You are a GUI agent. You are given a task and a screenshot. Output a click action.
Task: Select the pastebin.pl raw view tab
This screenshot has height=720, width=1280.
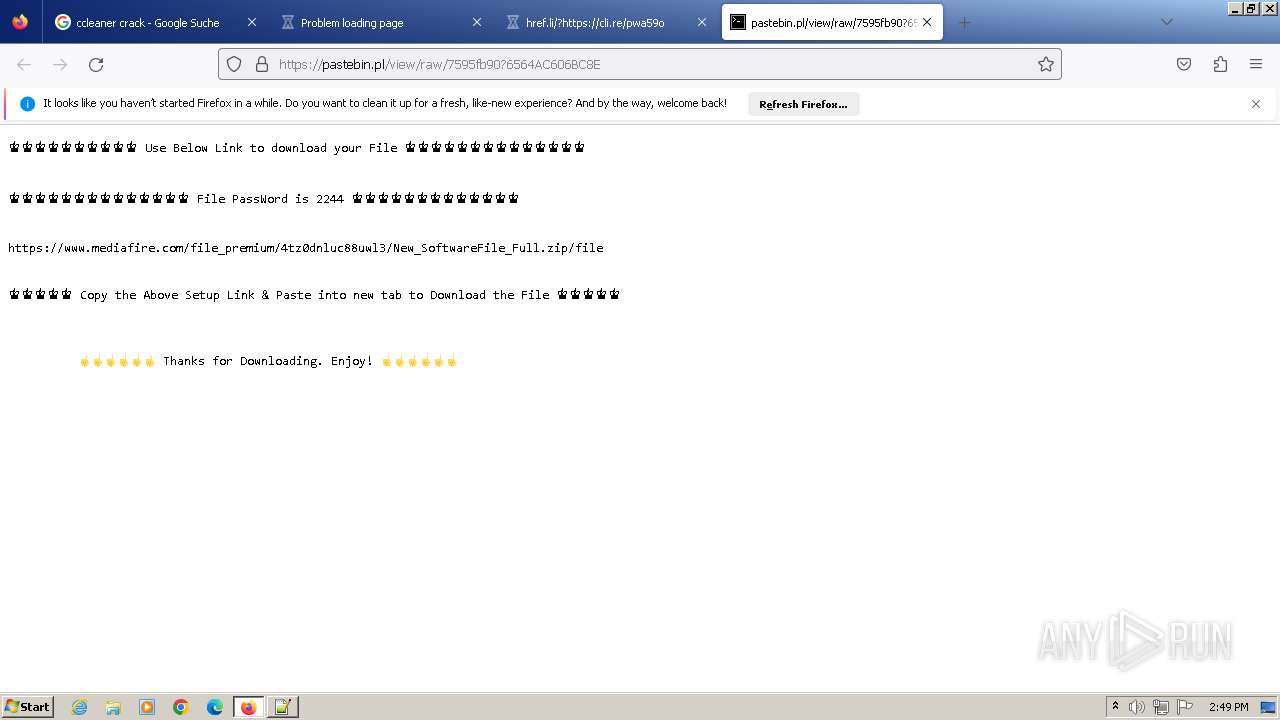(x=832, y=22)
